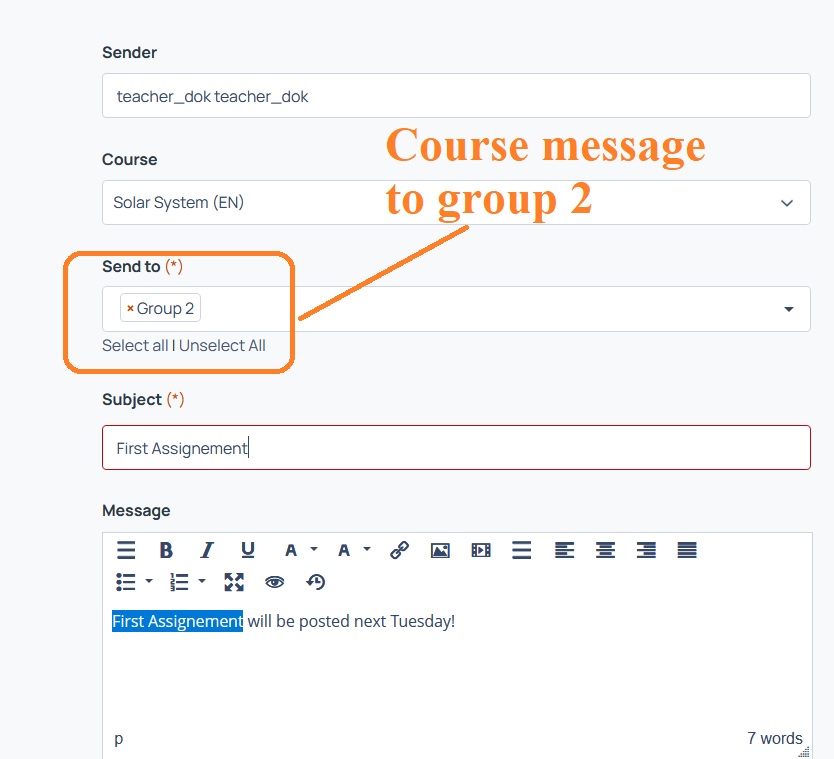Remove Group 2 from recipients
Image resolution: width=834 pixels, height=759 pixels.
pyautogui.click(x=130, y=308)
